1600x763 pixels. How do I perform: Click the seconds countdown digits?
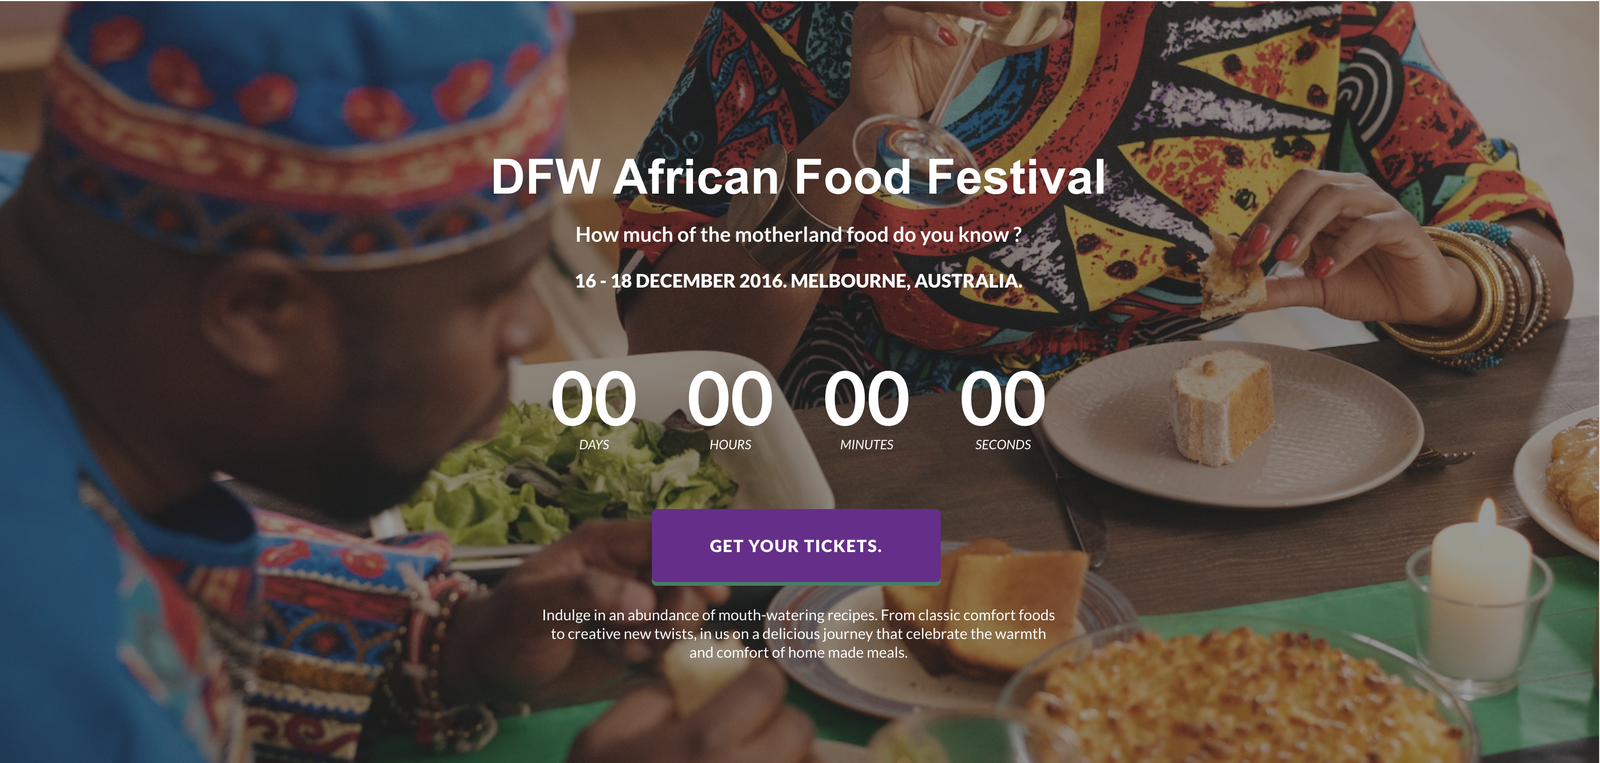tap(1003, 399)
